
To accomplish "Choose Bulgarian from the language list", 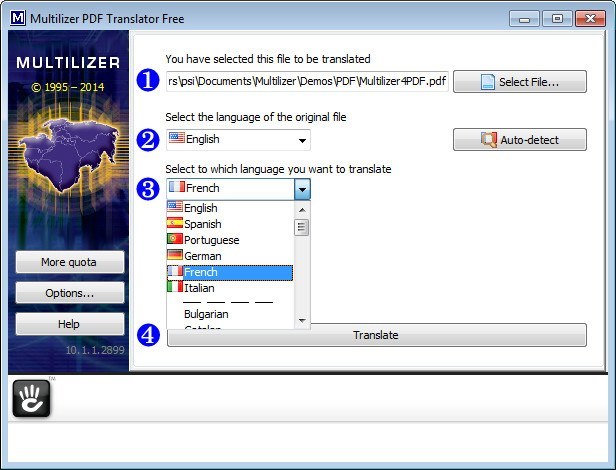I will [x=230, y=314].
